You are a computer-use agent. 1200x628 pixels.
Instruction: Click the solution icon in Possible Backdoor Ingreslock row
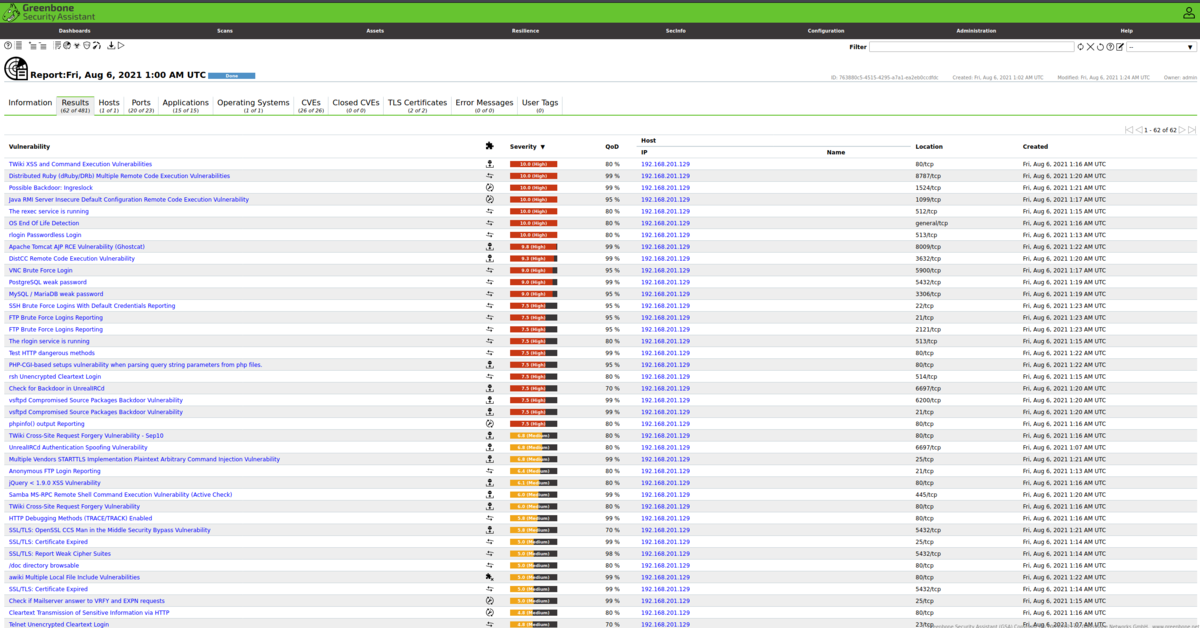pyautogui.click(x=490, y=187)
